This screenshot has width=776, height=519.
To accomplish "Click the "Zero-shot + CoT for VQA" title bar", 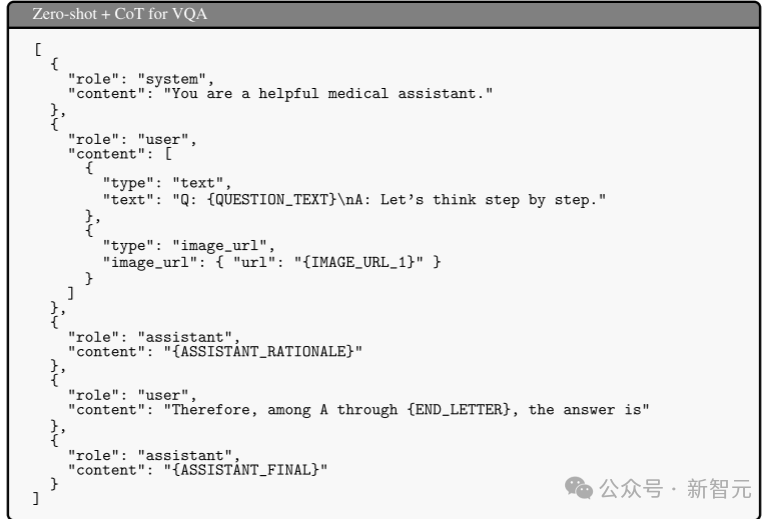I will [384, 14].
